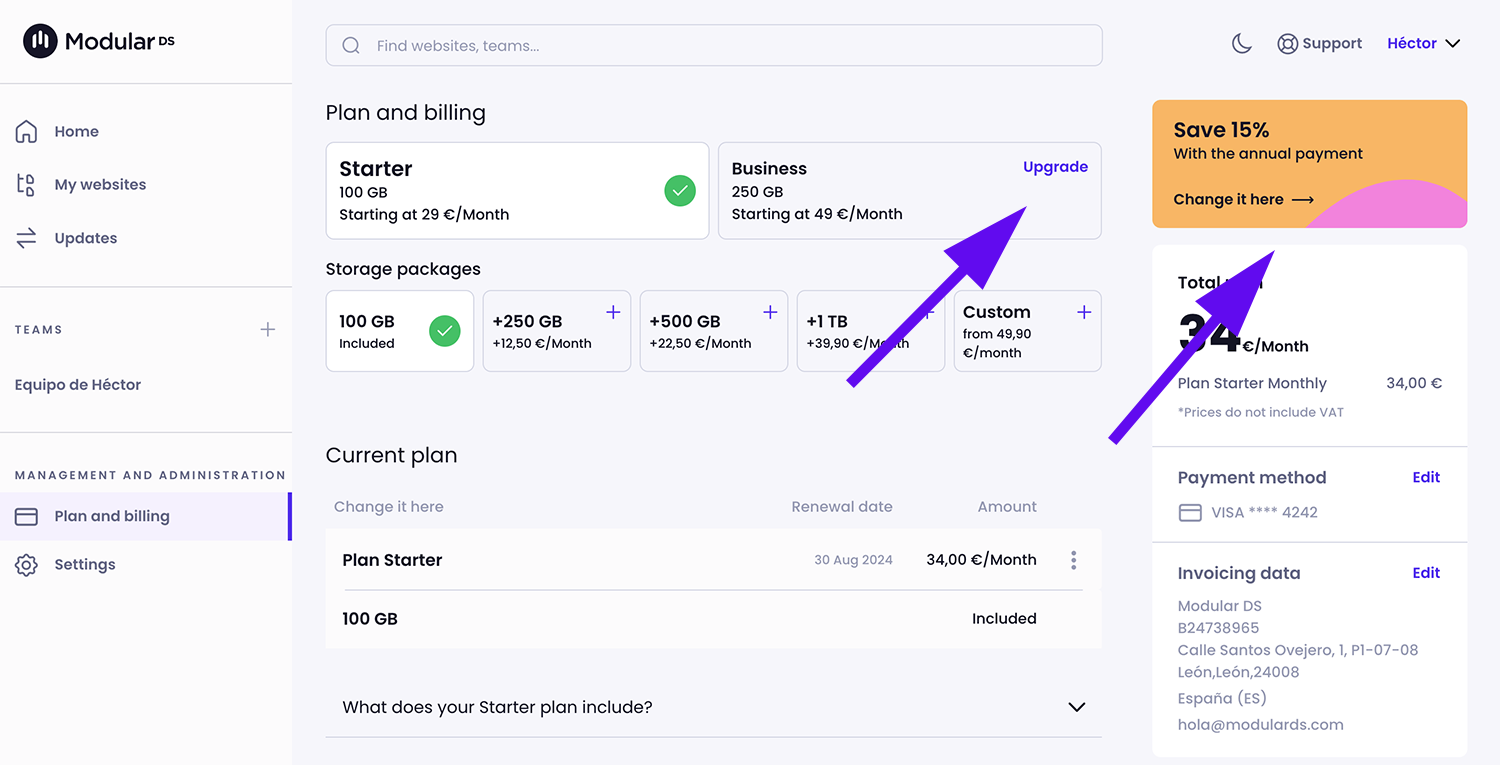Open Settings in the sidebar
The image size is (1500, 765).
pyautogui.click(x=85, y=565)
